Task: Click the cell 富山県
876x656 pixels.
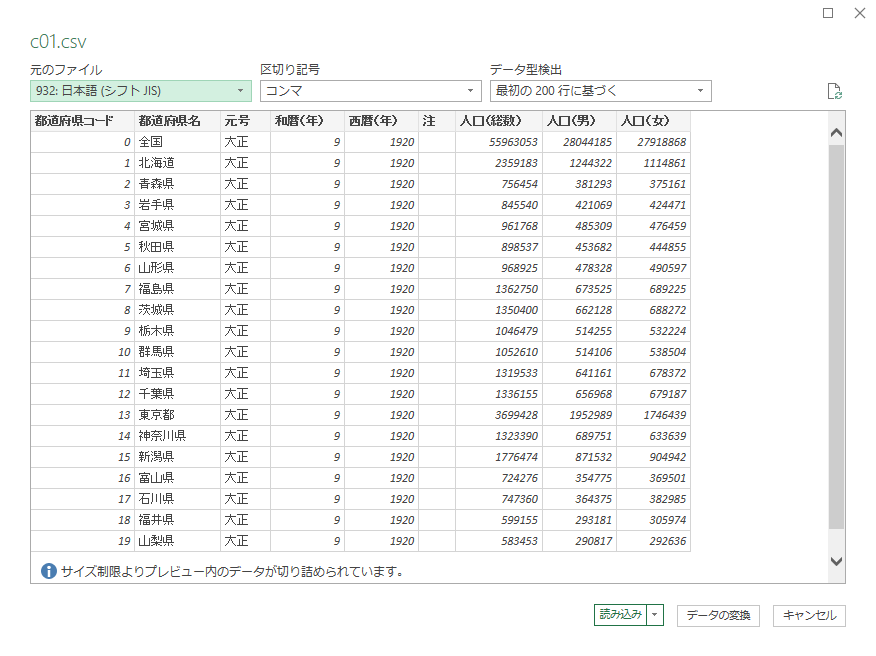Action: tap(177, 478)
